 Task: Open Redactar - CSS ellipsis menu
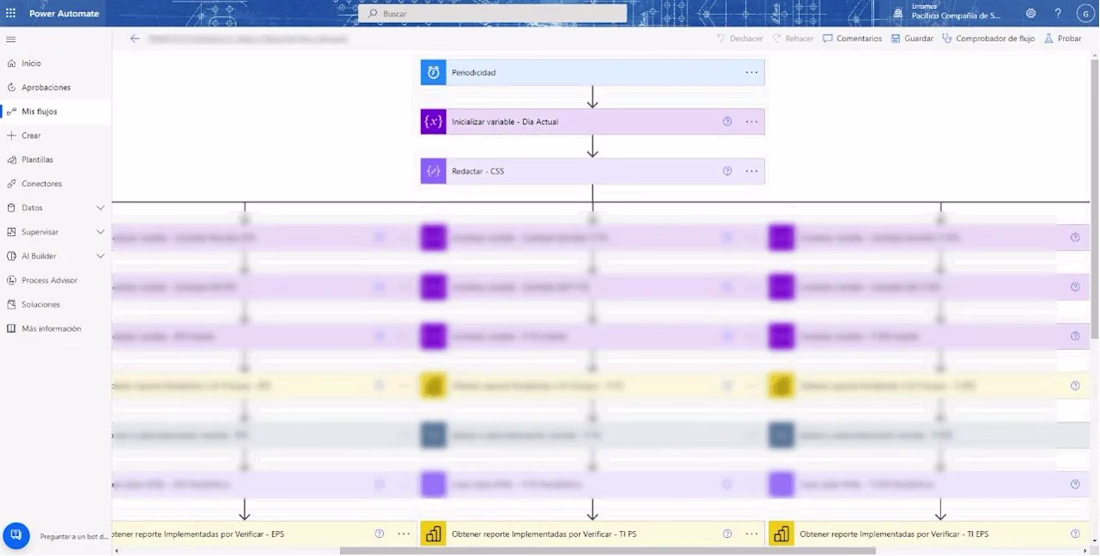pos(751,171)
